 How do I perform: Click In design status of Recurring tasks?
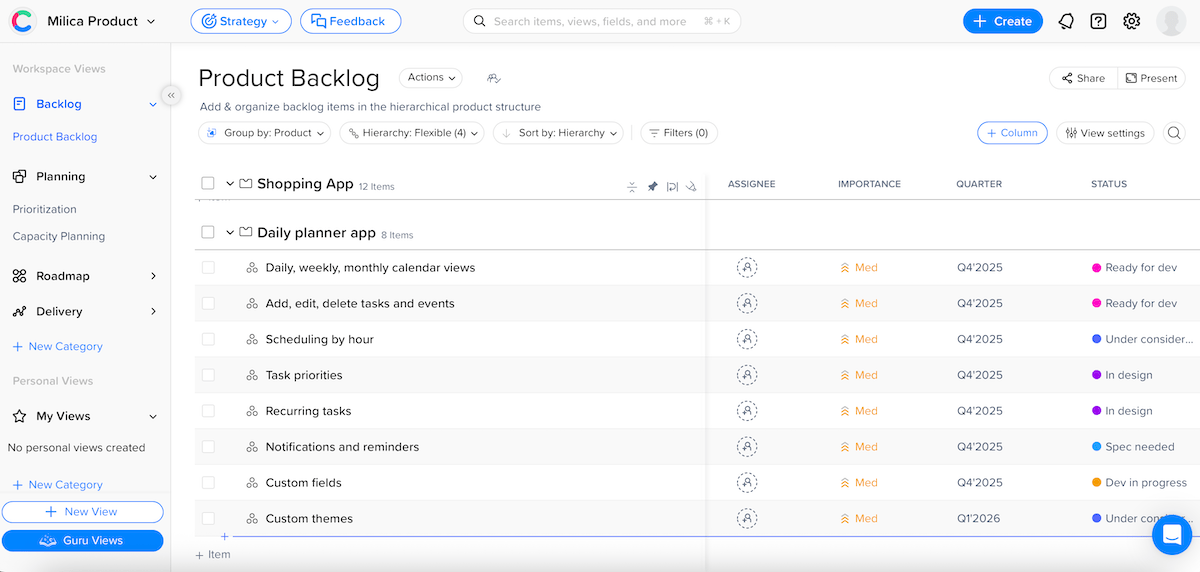click(x=1128, y=411)
